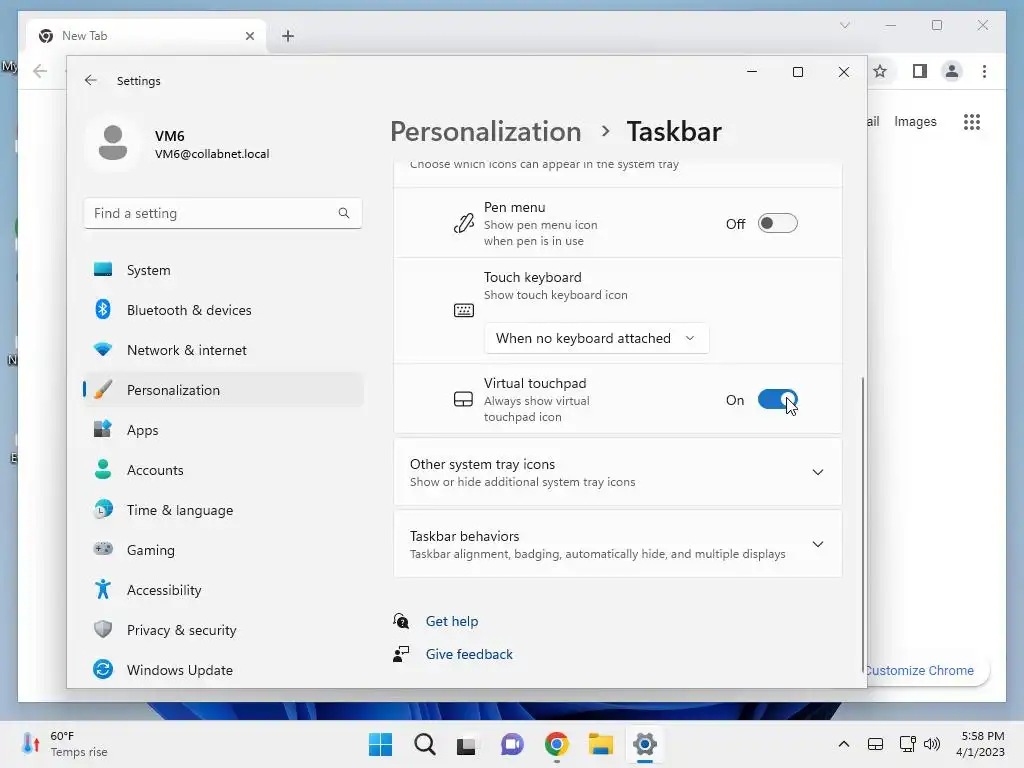Open Google apps grid in Chrome
Viewport: 1024px width, 768px height.
pos(972,121)
